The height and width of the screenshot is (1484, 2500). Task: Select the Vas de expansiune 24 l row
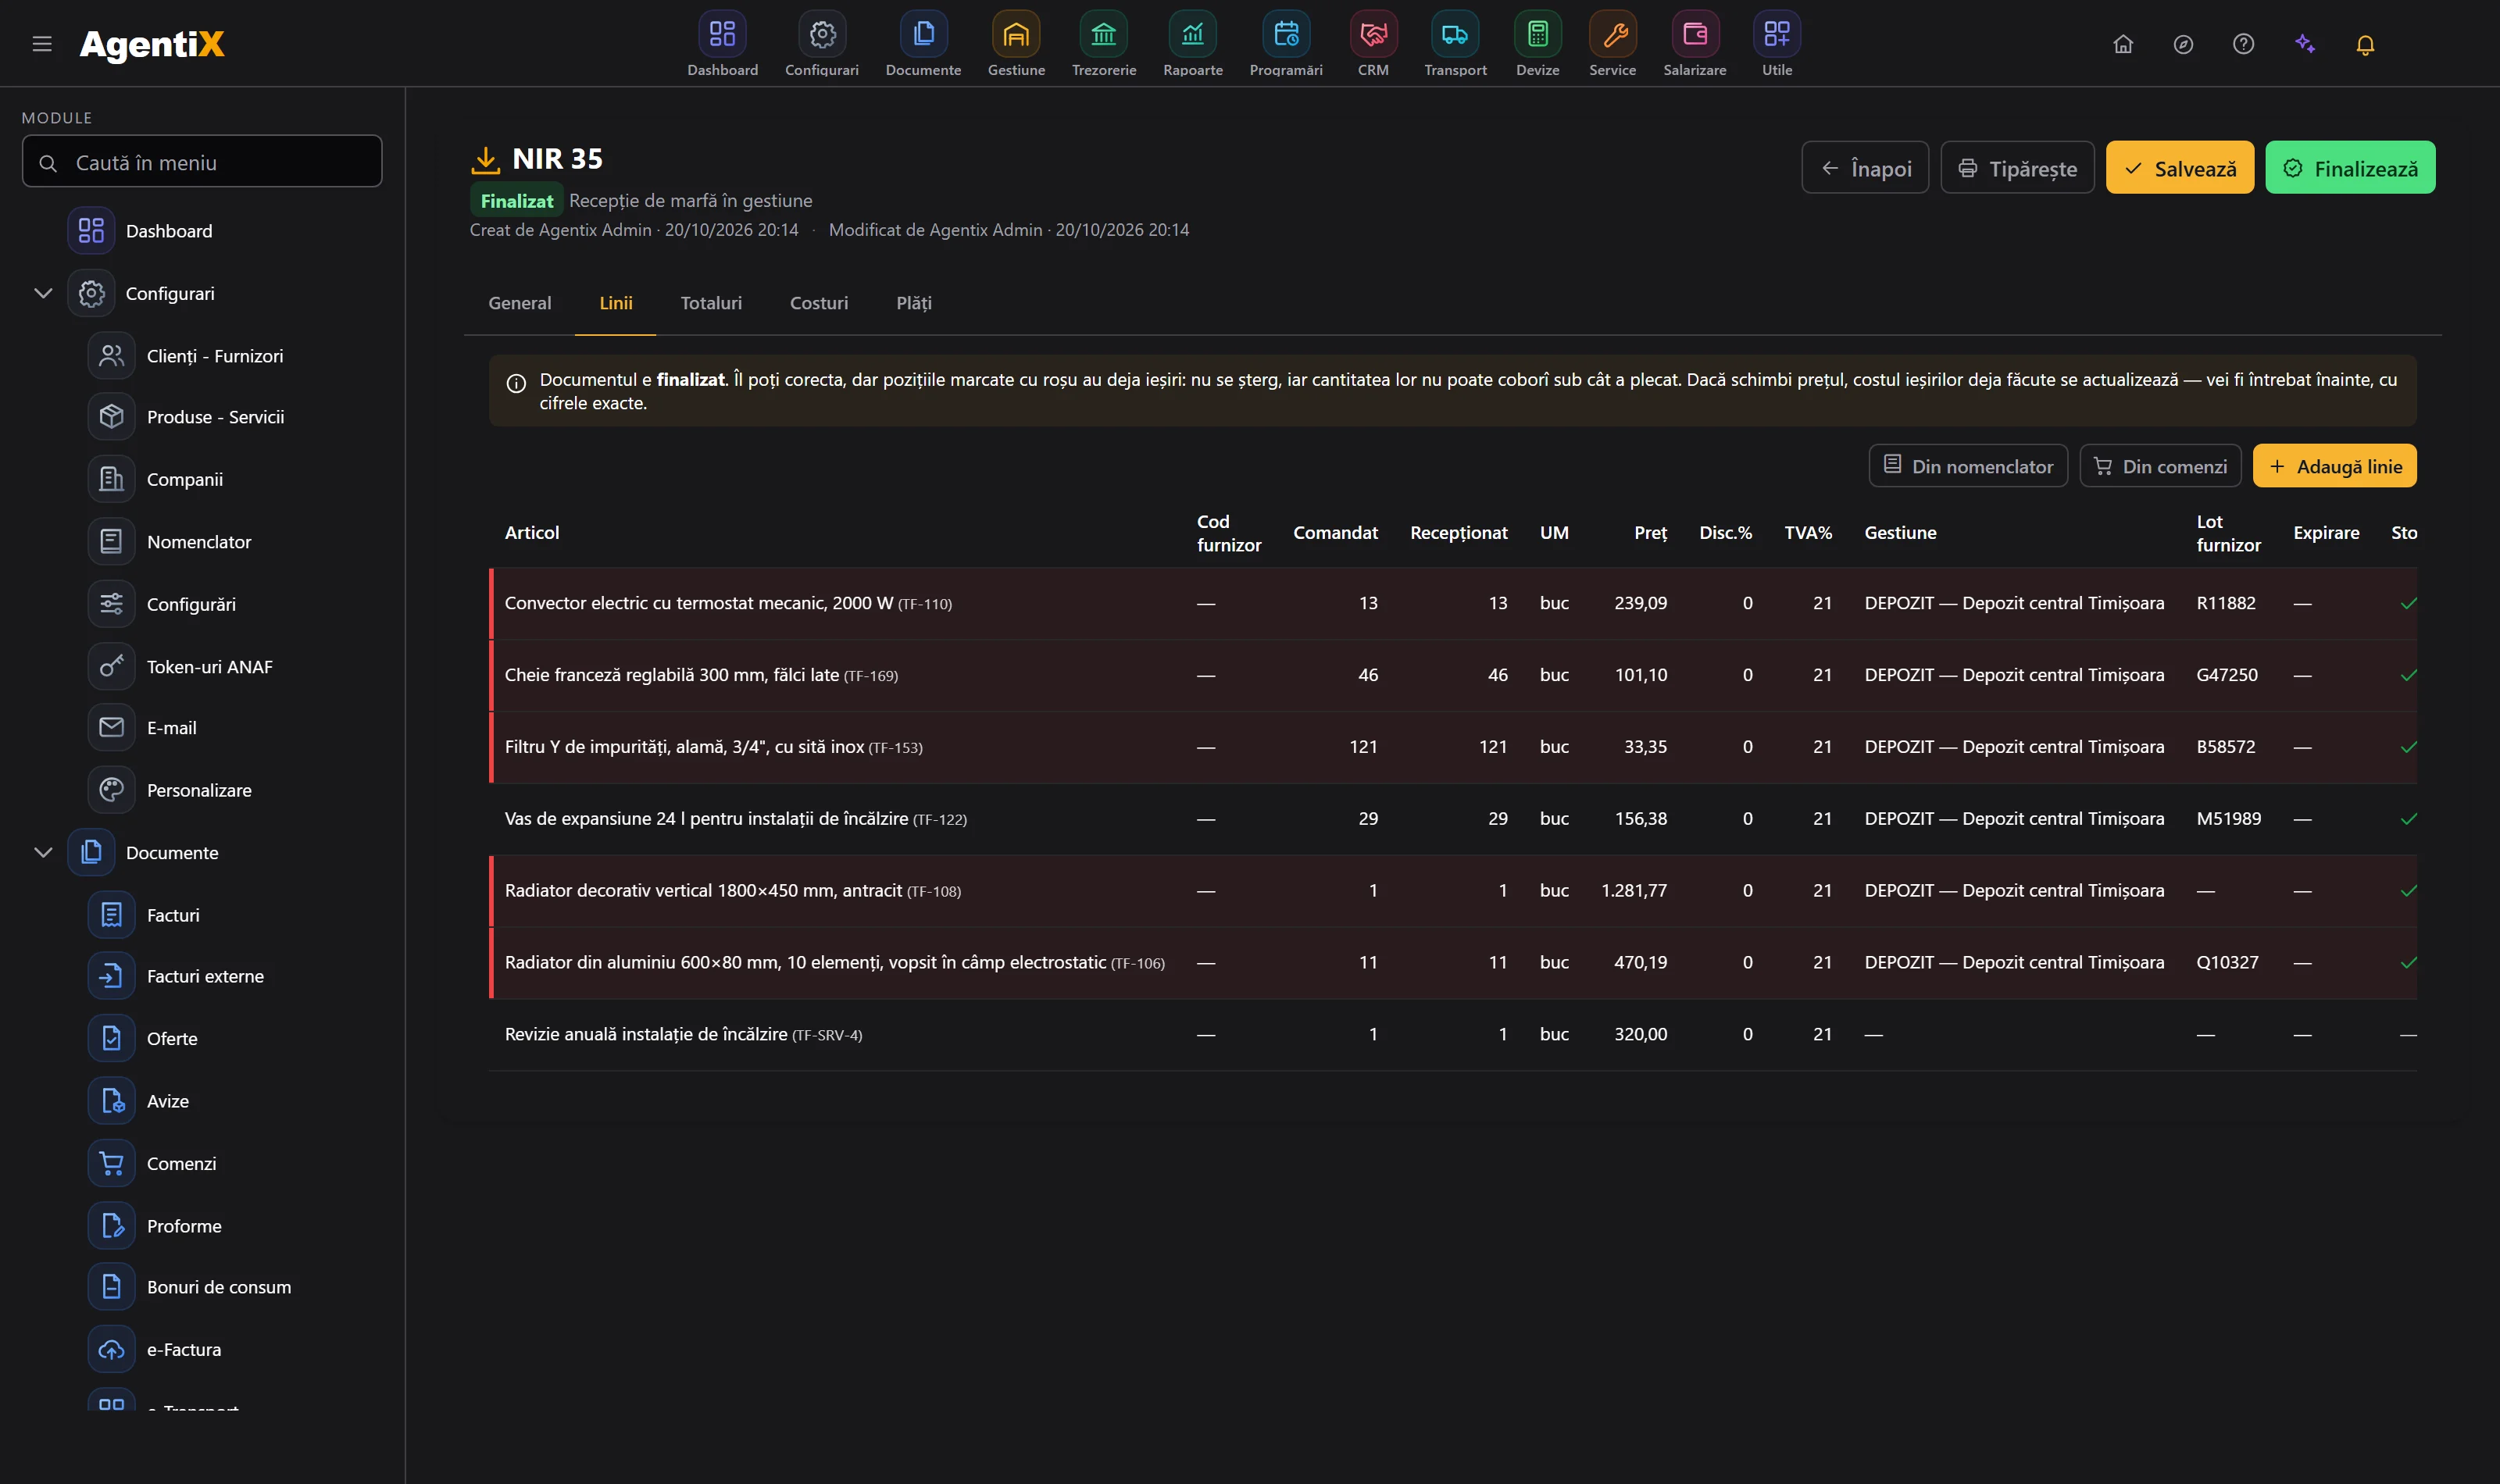tap(1452, 819)
